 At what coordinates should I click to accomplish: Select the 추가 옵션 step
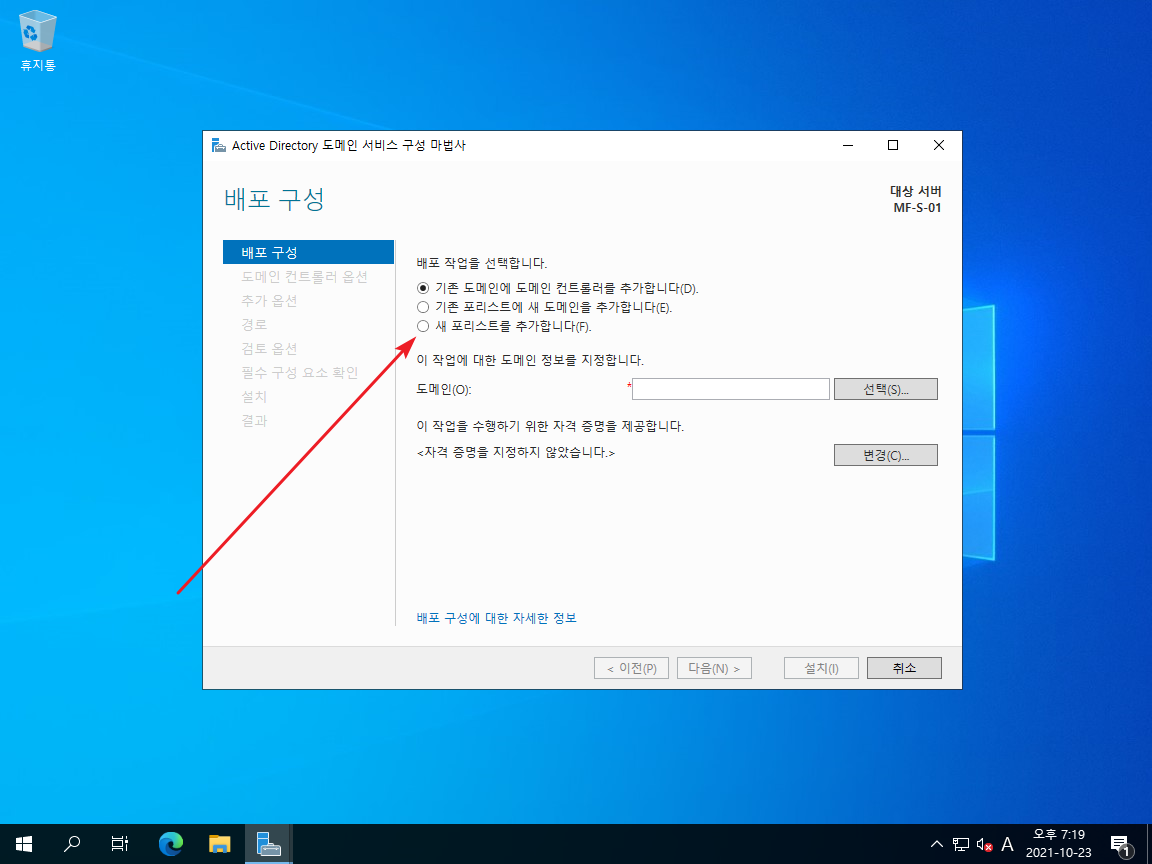point(269,300)
